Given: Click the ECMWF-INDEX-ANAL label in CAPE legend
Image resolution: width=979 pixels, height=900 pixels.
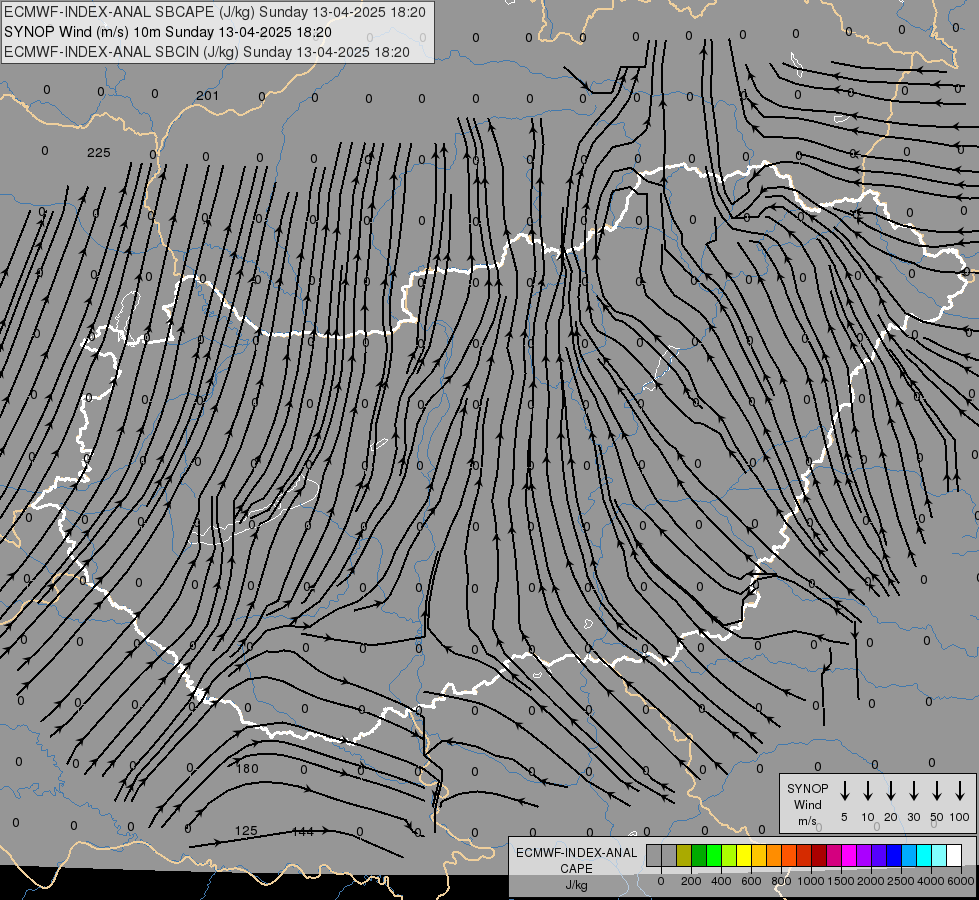Looking at the screenshot, I should 576,853.
